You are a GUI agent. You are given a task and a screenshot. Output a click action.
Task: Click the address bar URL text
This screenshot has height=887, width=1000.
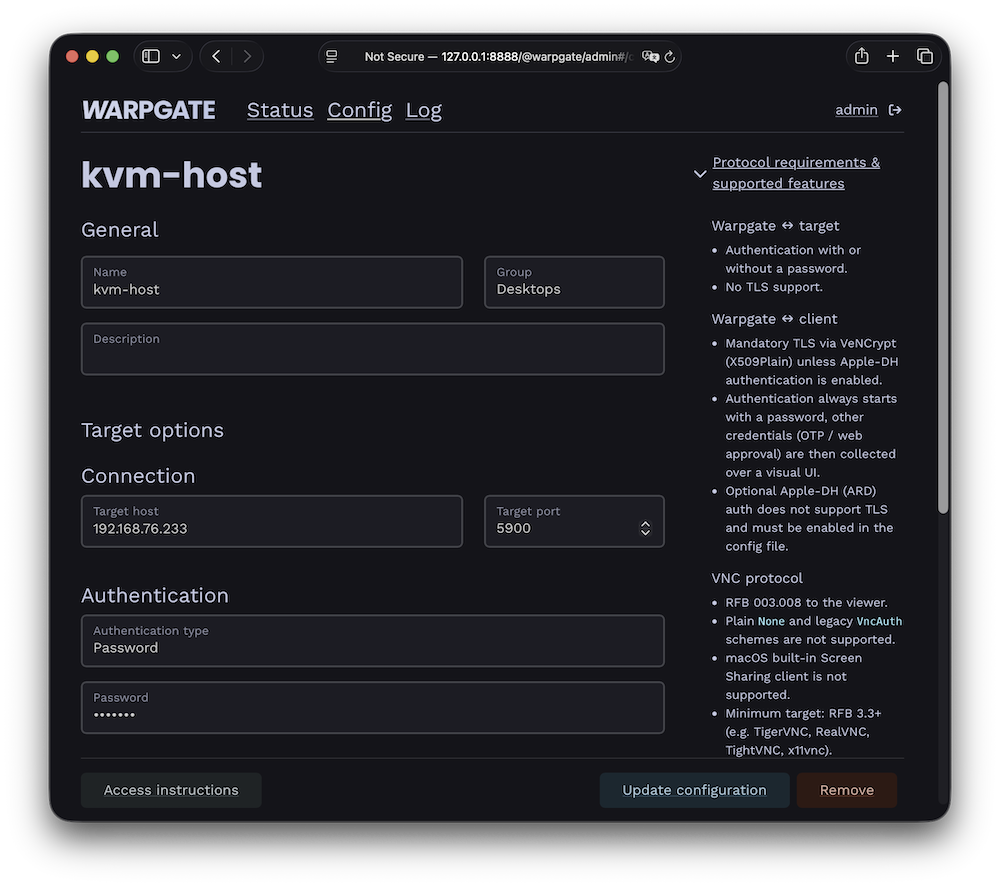(499, 56)
